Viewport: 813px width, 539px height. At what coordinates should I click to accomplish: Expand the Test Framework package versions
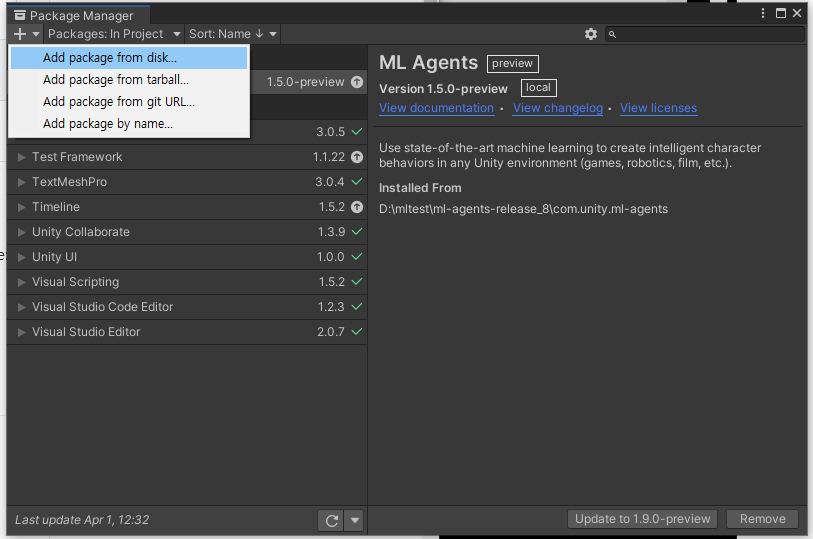click(x=21, y=157)
